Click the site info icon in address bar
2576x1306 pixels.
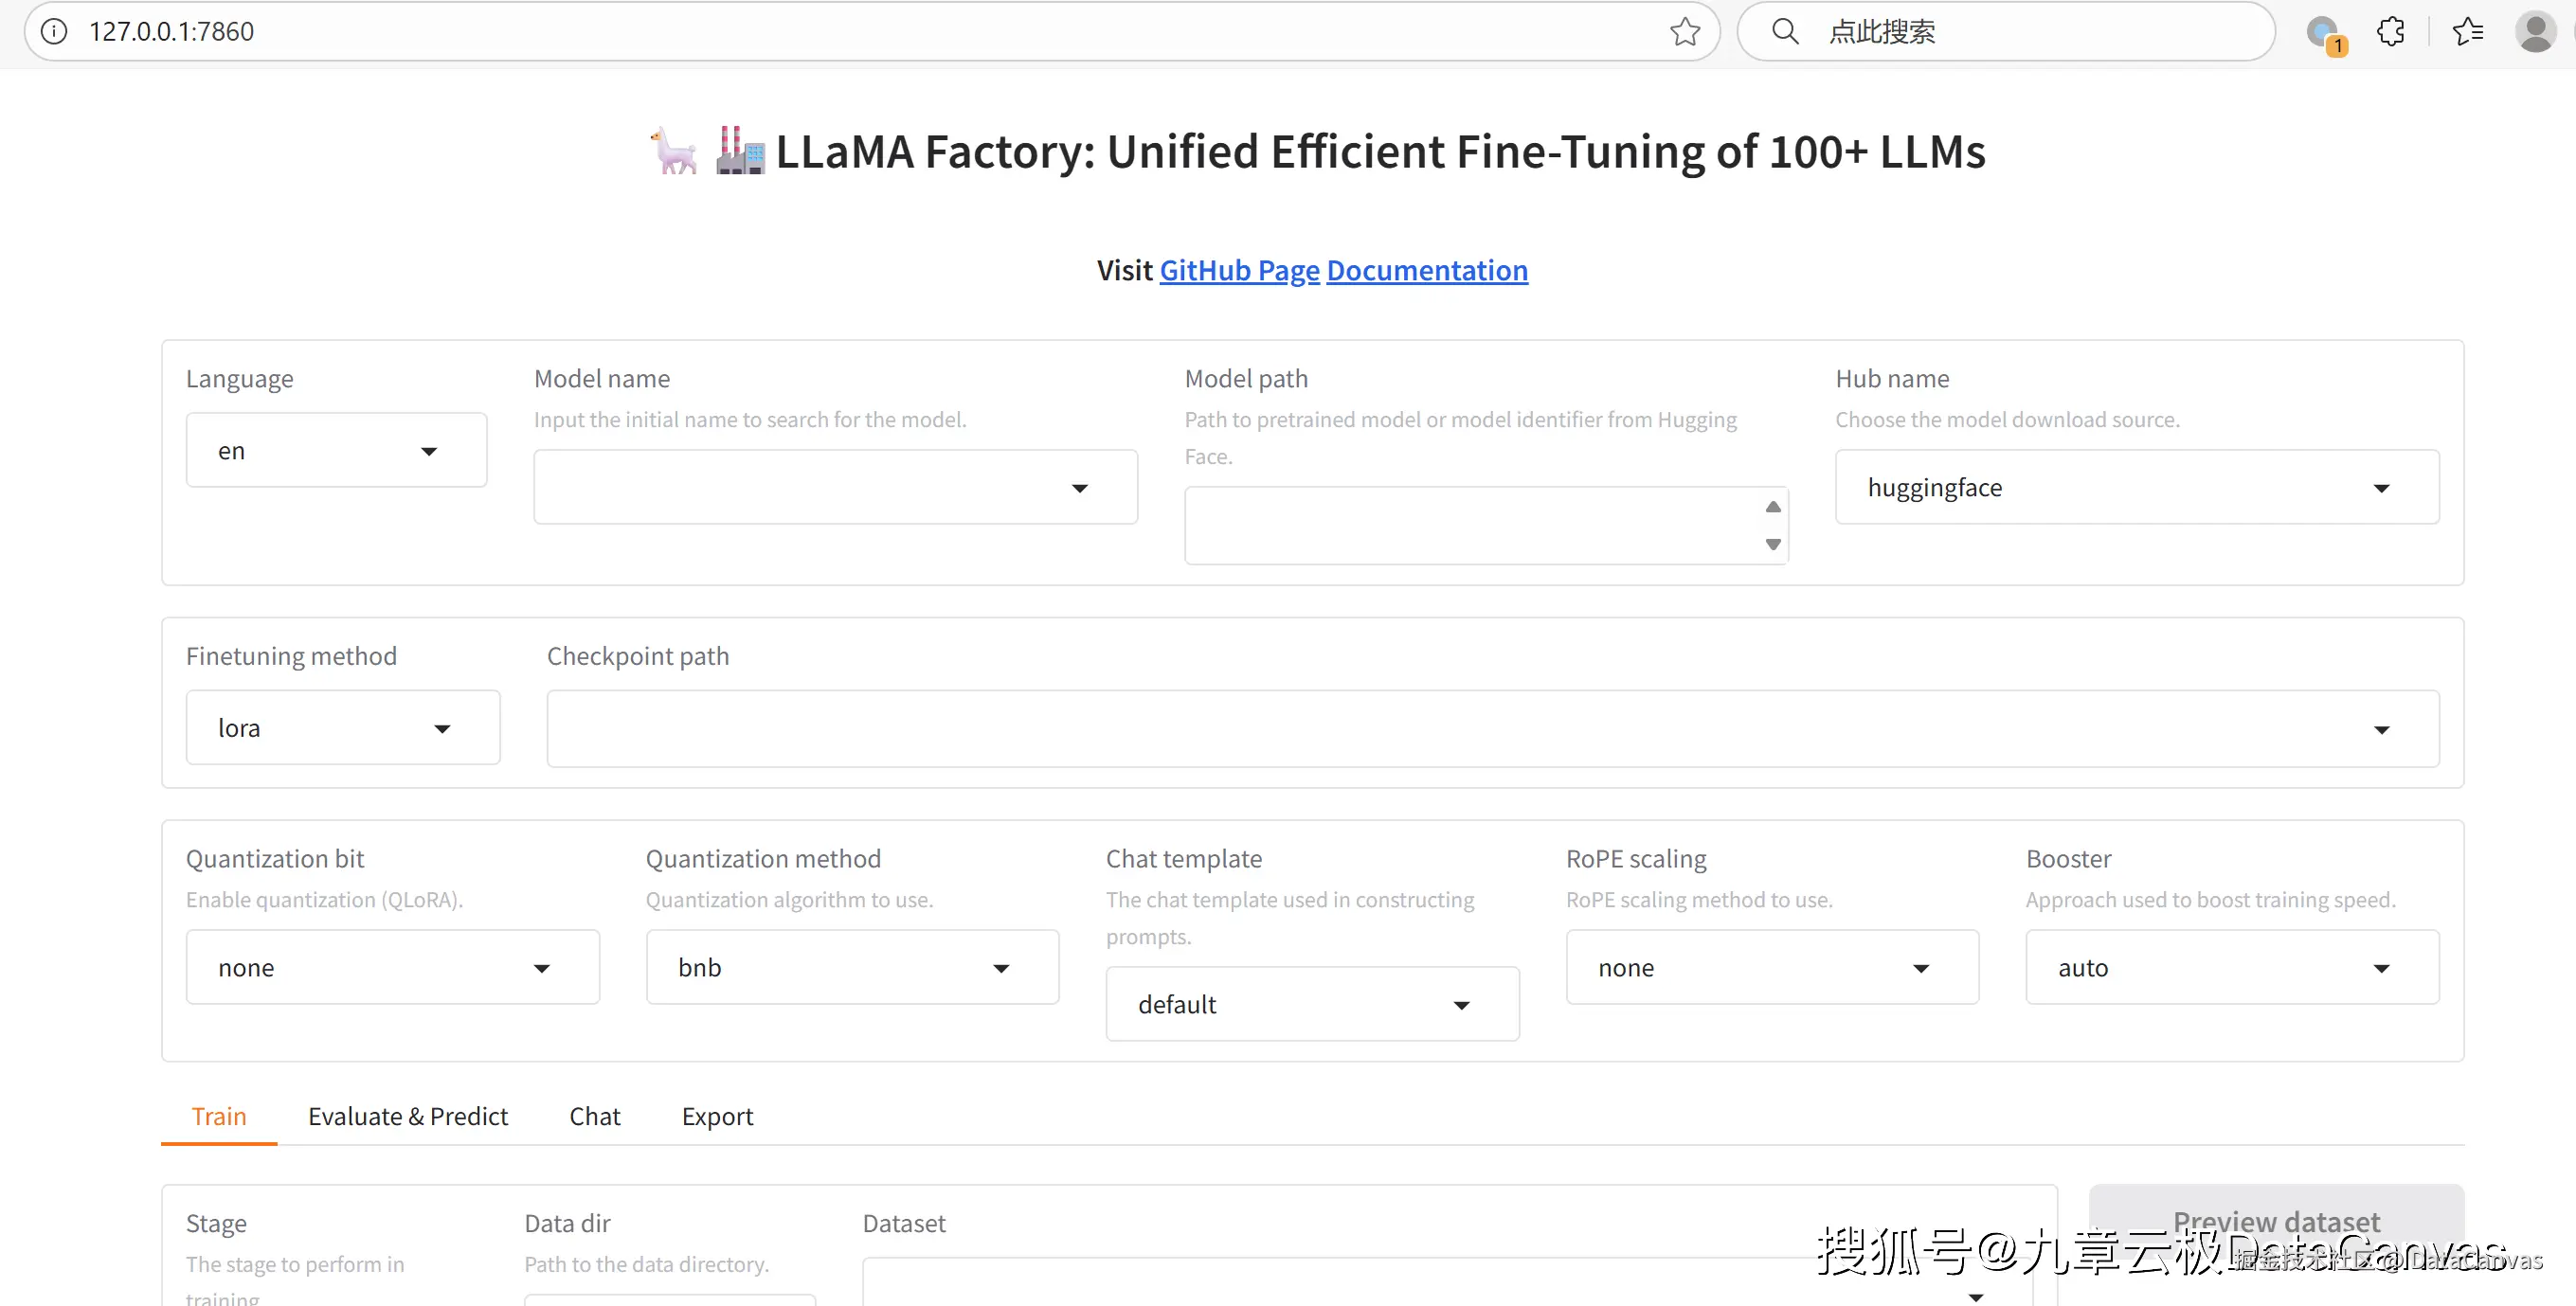pos(55,31)
